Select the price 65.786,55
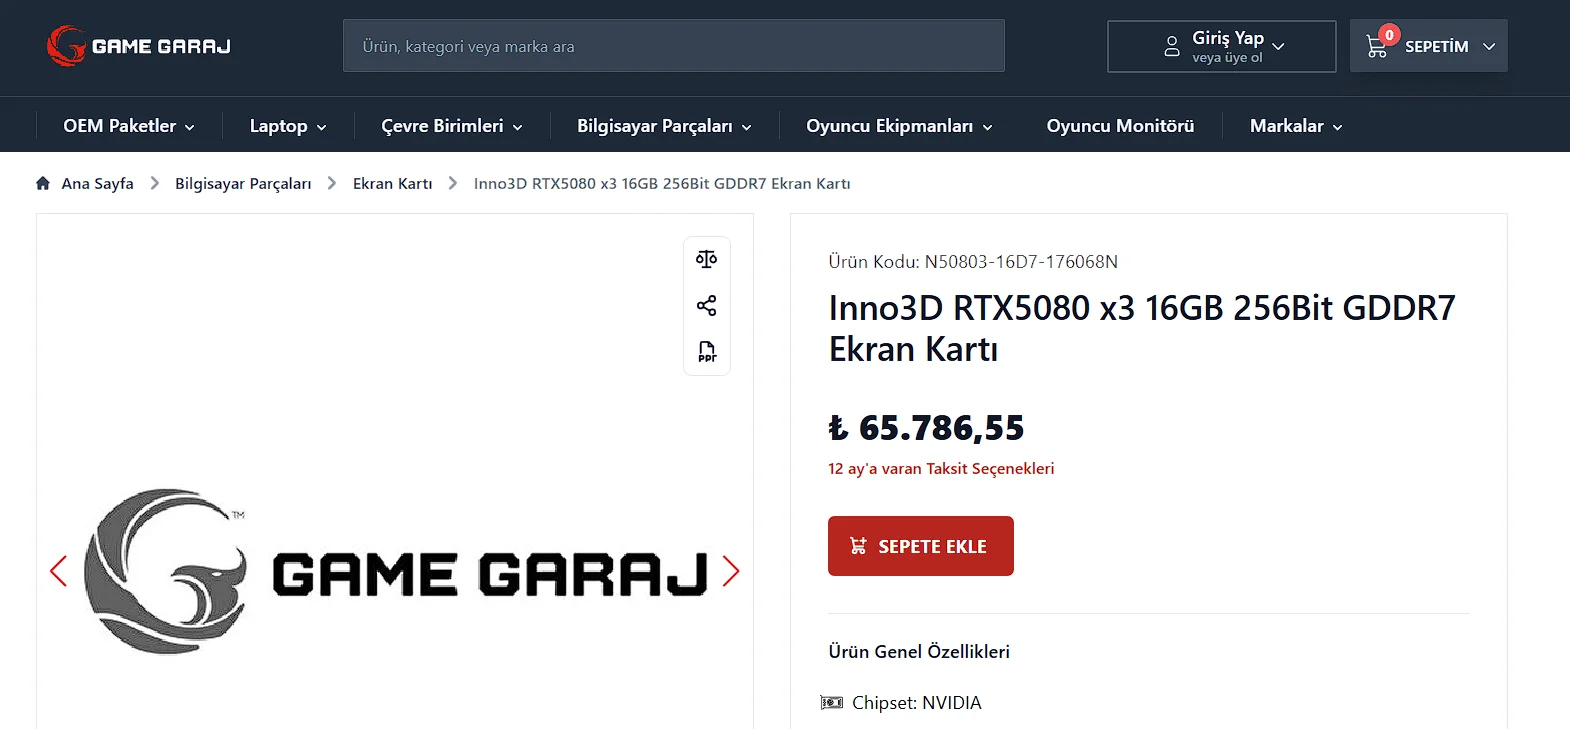The image size is (1570, 729). [927, 428]
